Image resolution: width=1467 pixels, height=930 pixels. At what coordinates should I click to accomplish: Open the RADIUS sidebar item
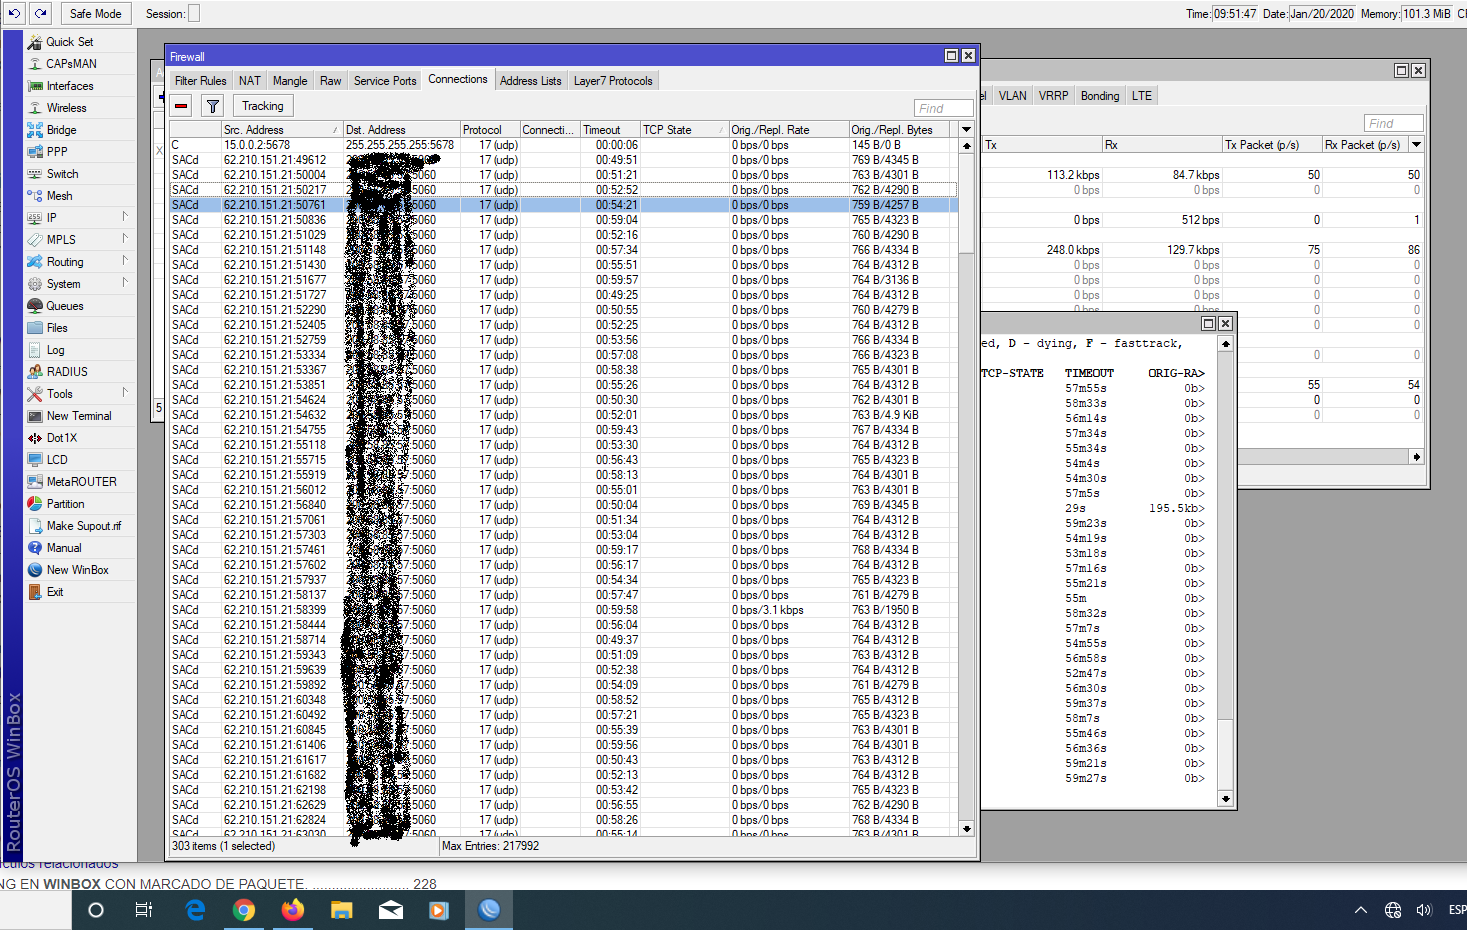click(x=67, y=372)
